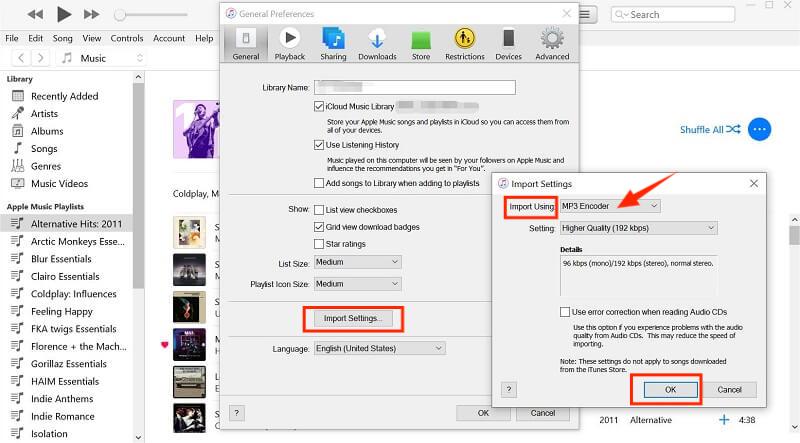
Task: Click the list view icon beside Search
Action: (x=585, y=14)
